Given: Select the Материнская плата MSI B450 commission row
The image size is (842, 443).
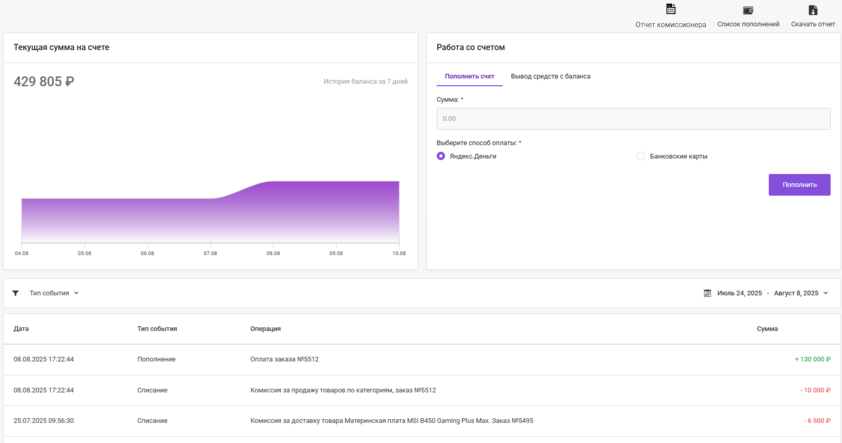Looking at the screenshot, I should coord(391,420).
